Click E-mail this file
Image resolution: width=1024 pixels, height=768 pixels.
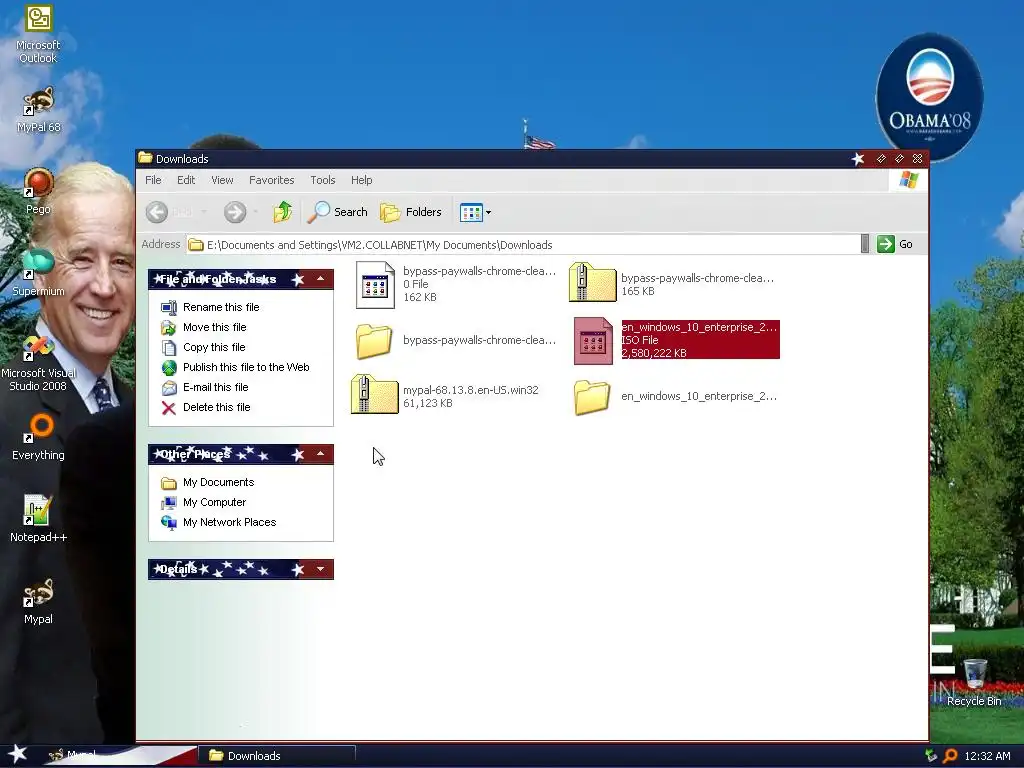(x=216, y=387)
